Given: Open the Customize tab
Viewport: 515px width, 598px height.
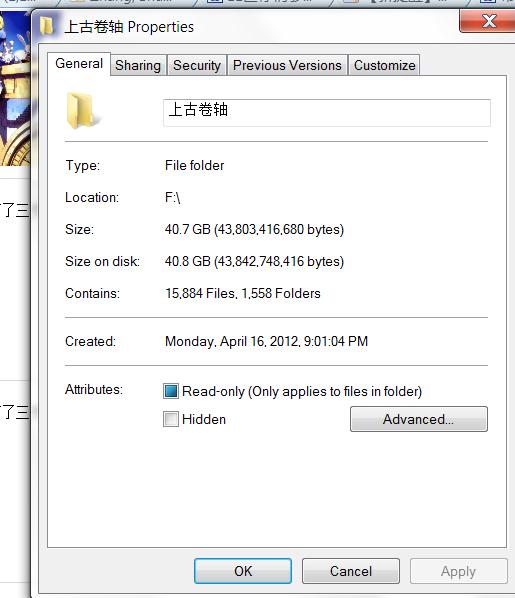Looking at the screenshot, I should coord(385,65).
